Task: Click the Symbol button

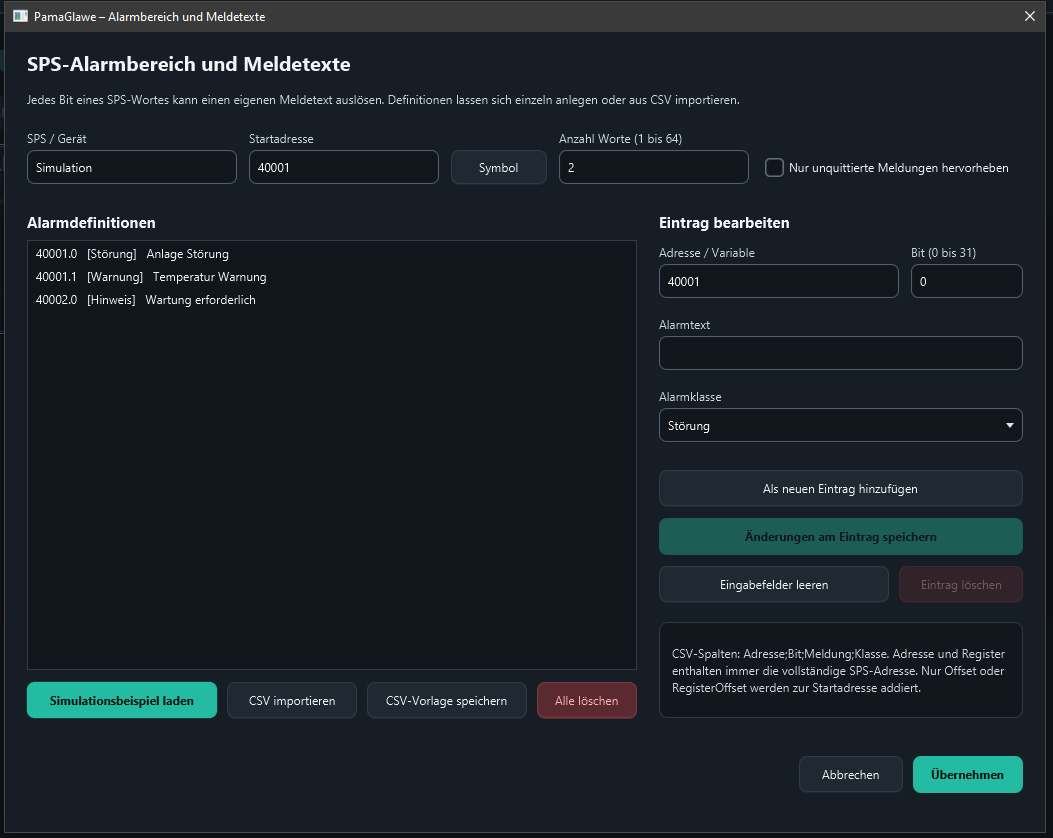Action: 498,167
